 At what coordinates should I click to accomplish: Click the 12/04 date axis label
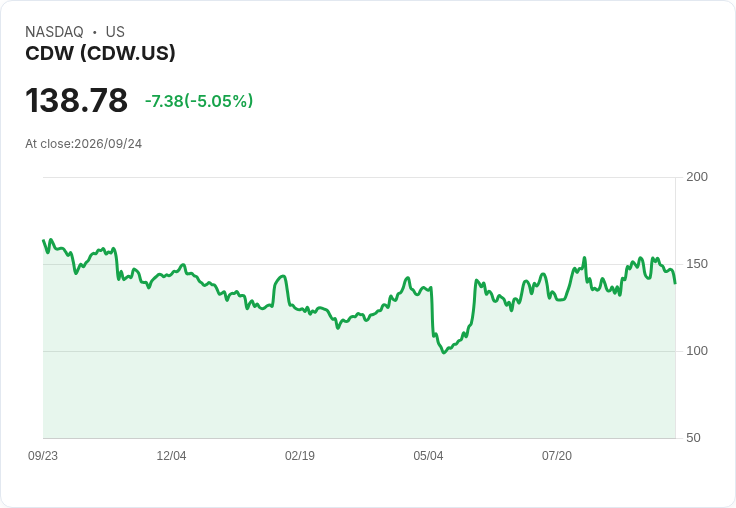171,456
